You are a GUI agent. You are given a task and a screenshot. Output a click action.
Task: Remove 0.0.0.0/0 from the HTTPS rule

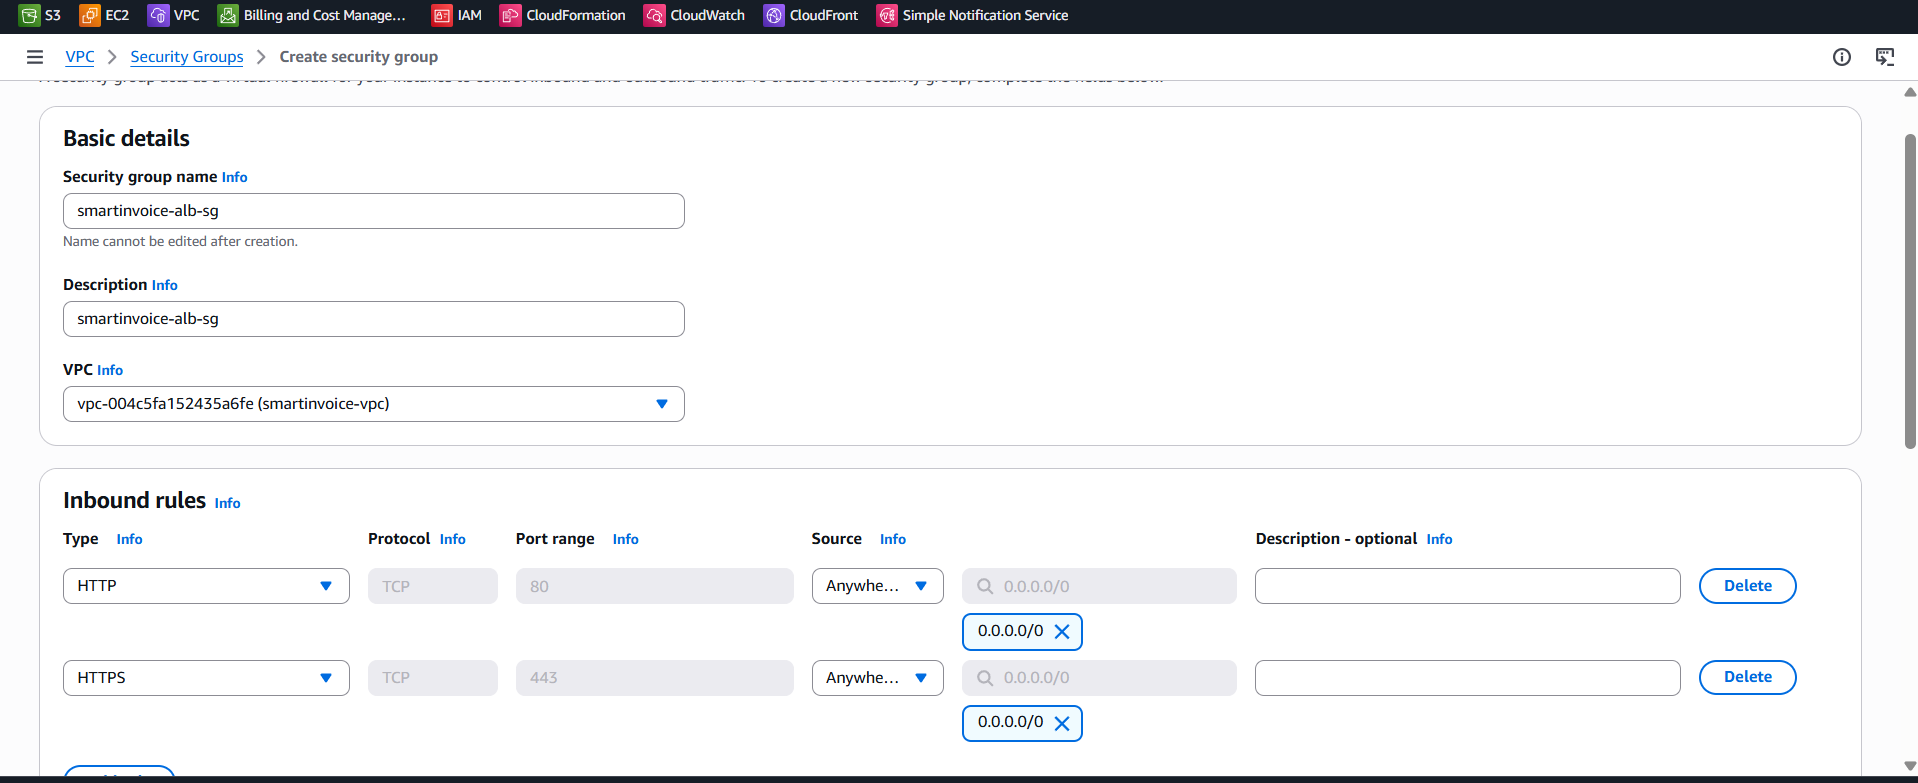click(1062, 723)
